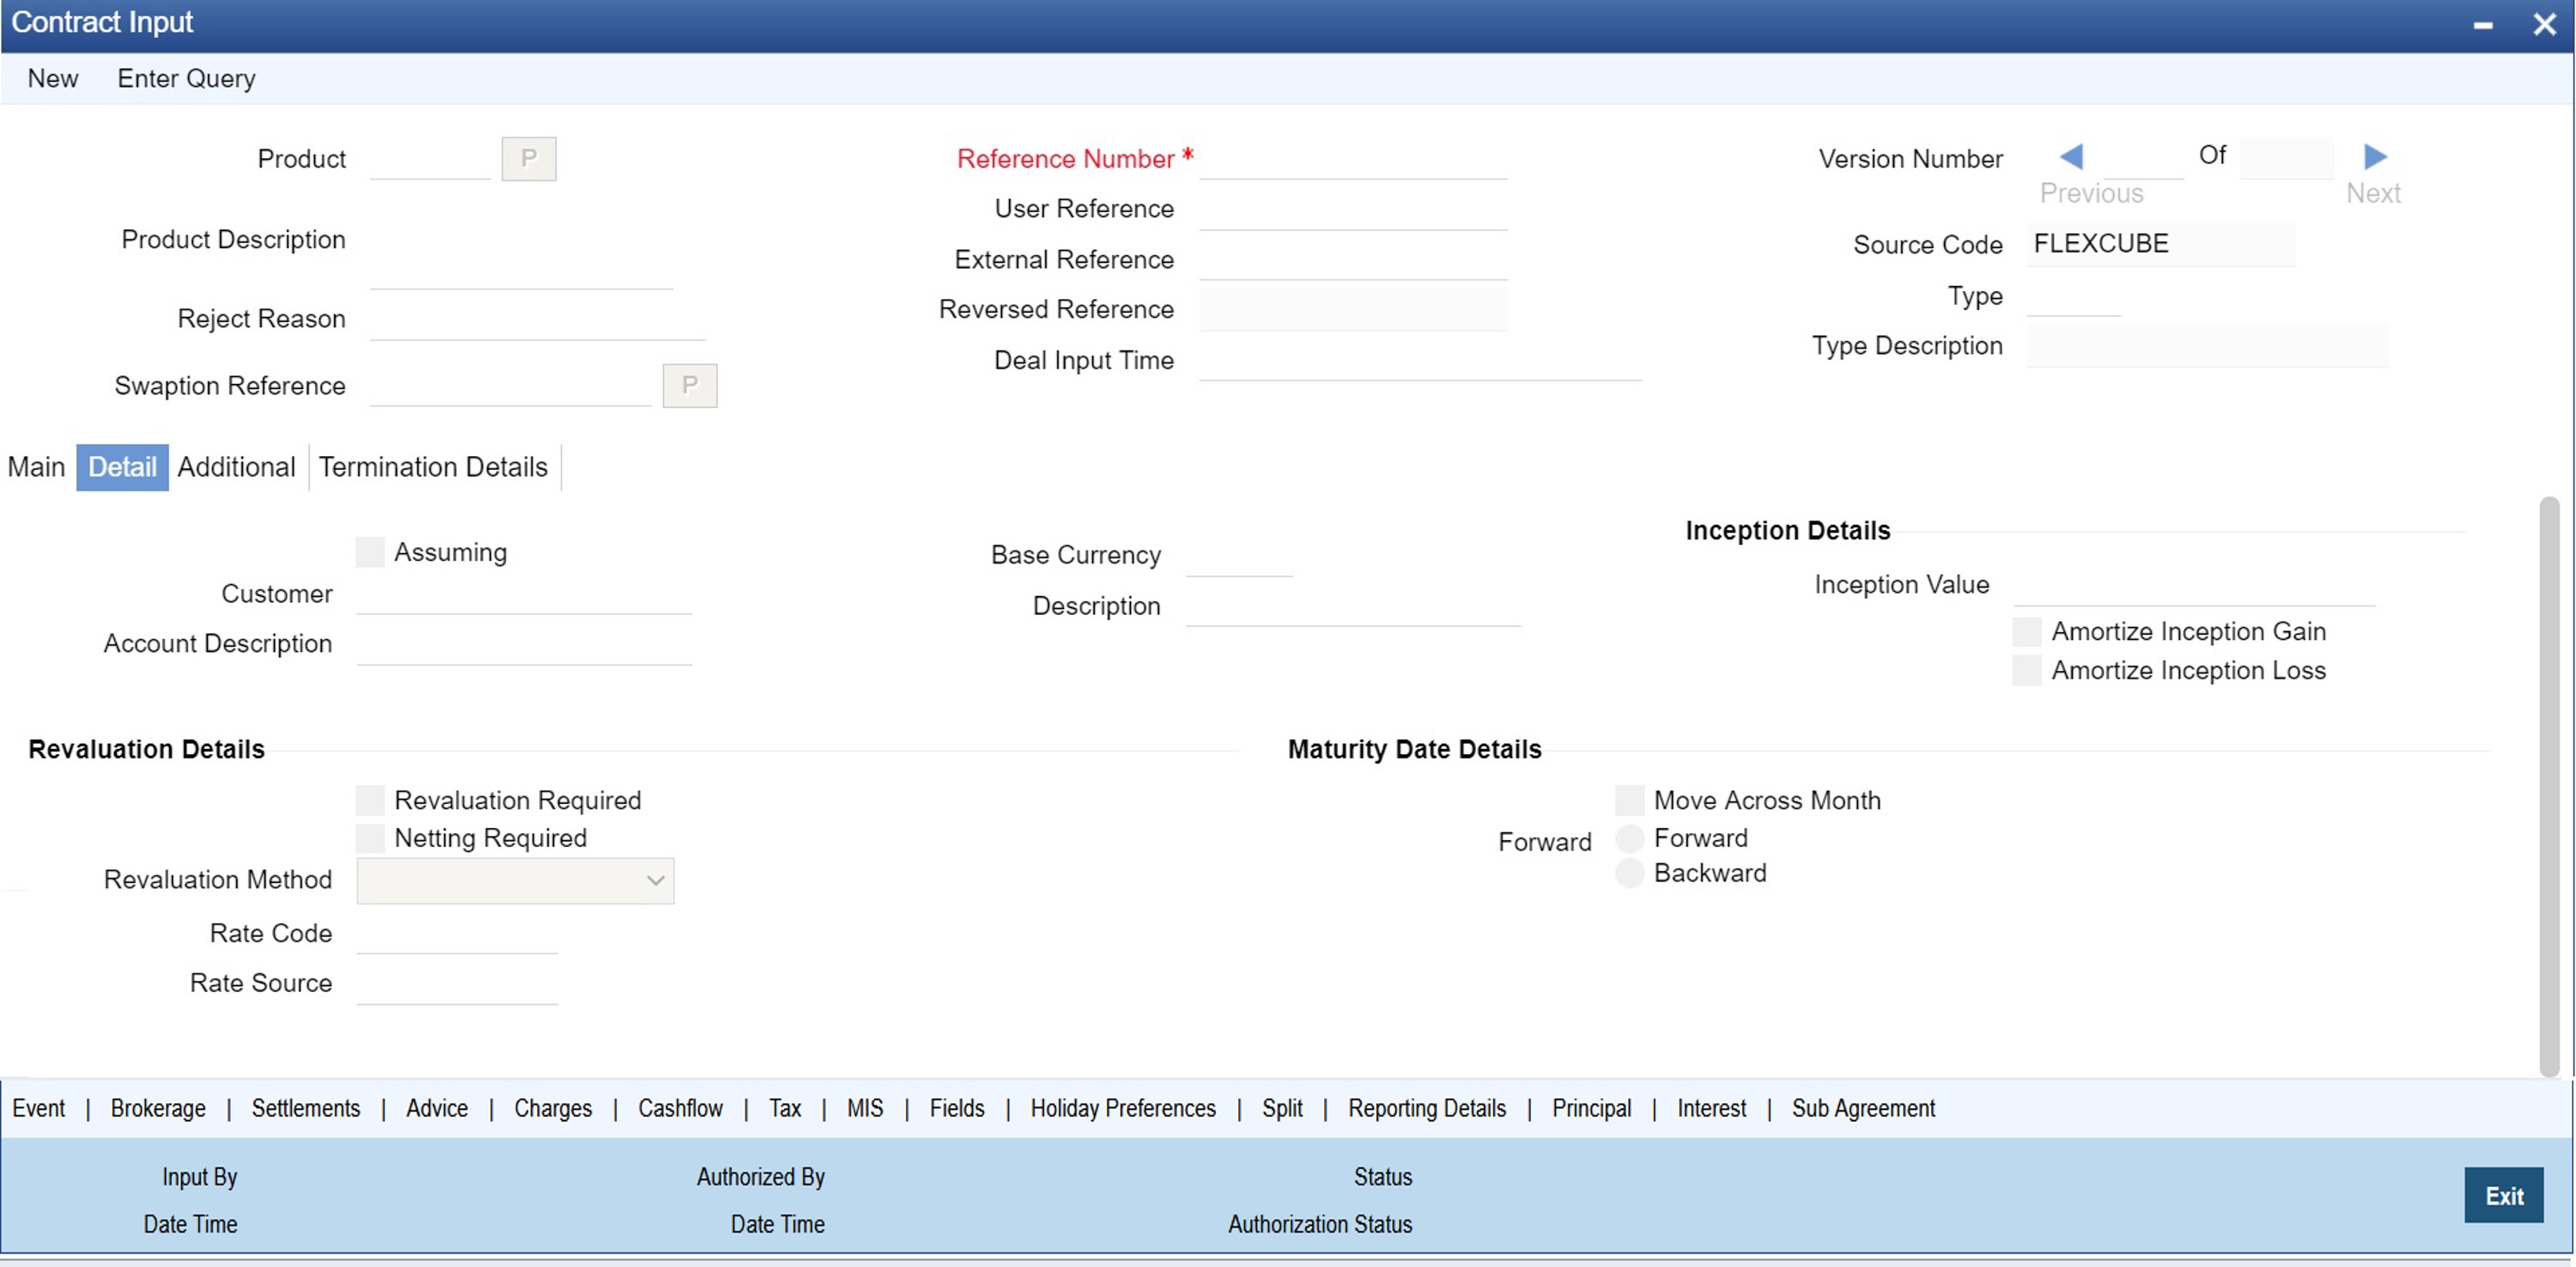Select the Backward radio button
The height and width of the screenshot is (1267, 2576).
[1629, 873]
